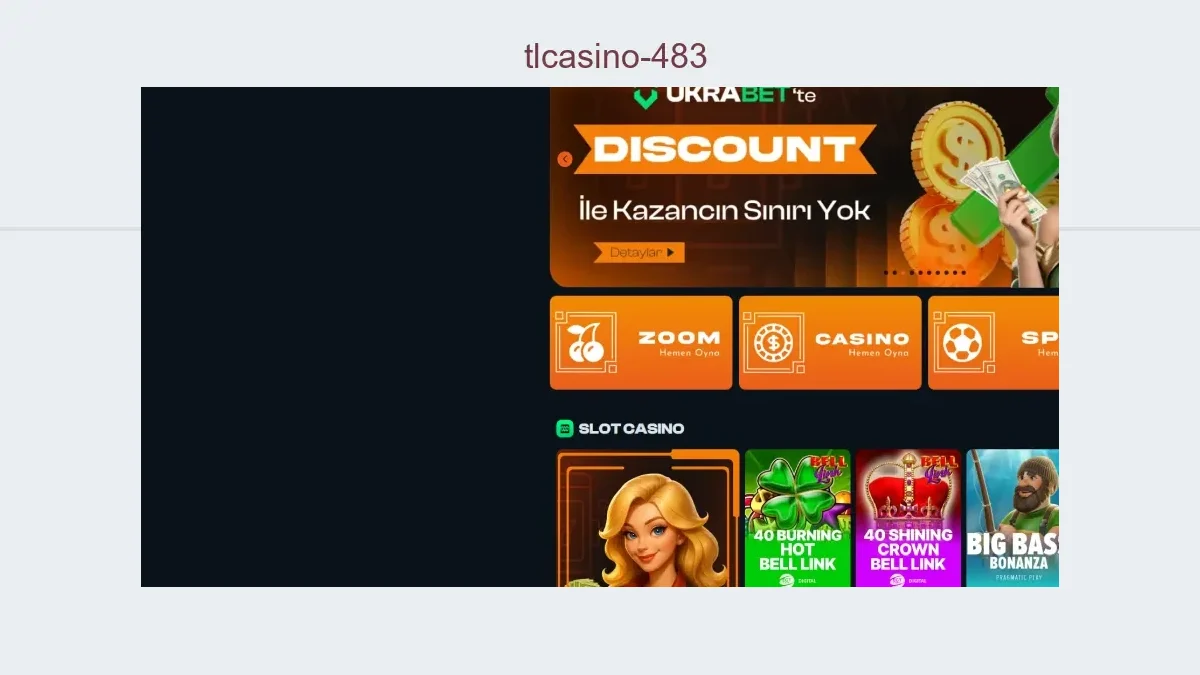
Task: Click the tlcasino-483 page title
Action: 615,56
